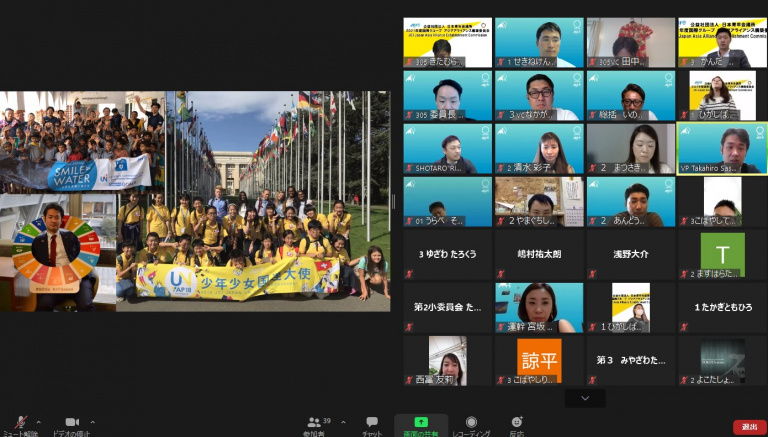Select the green T avatar participant tile
The image size is (768, 437).
[723, 254]
